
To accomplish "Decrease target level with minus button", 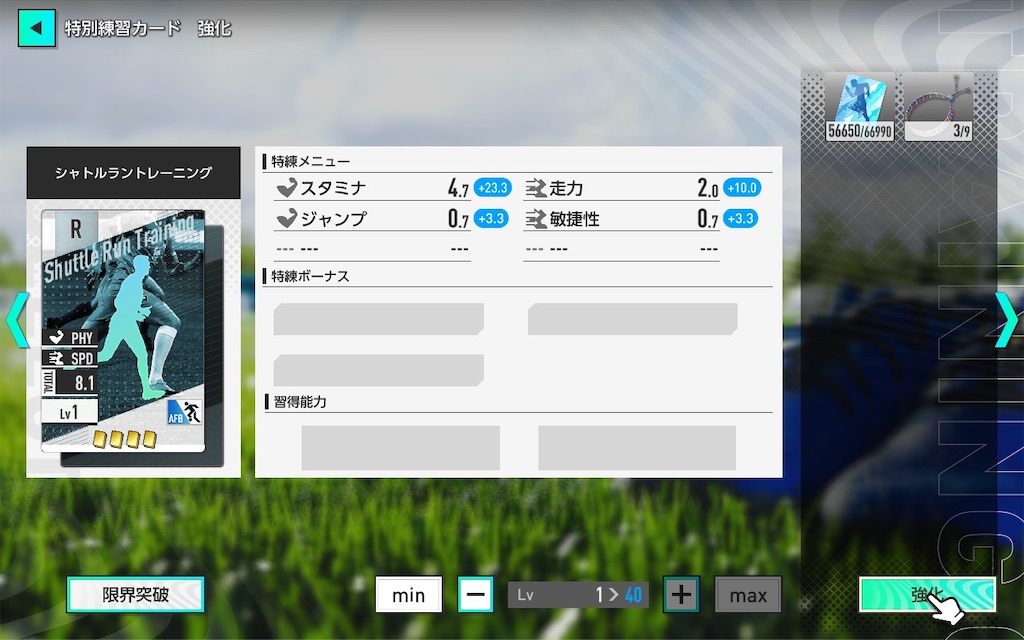I will [475, 594].
